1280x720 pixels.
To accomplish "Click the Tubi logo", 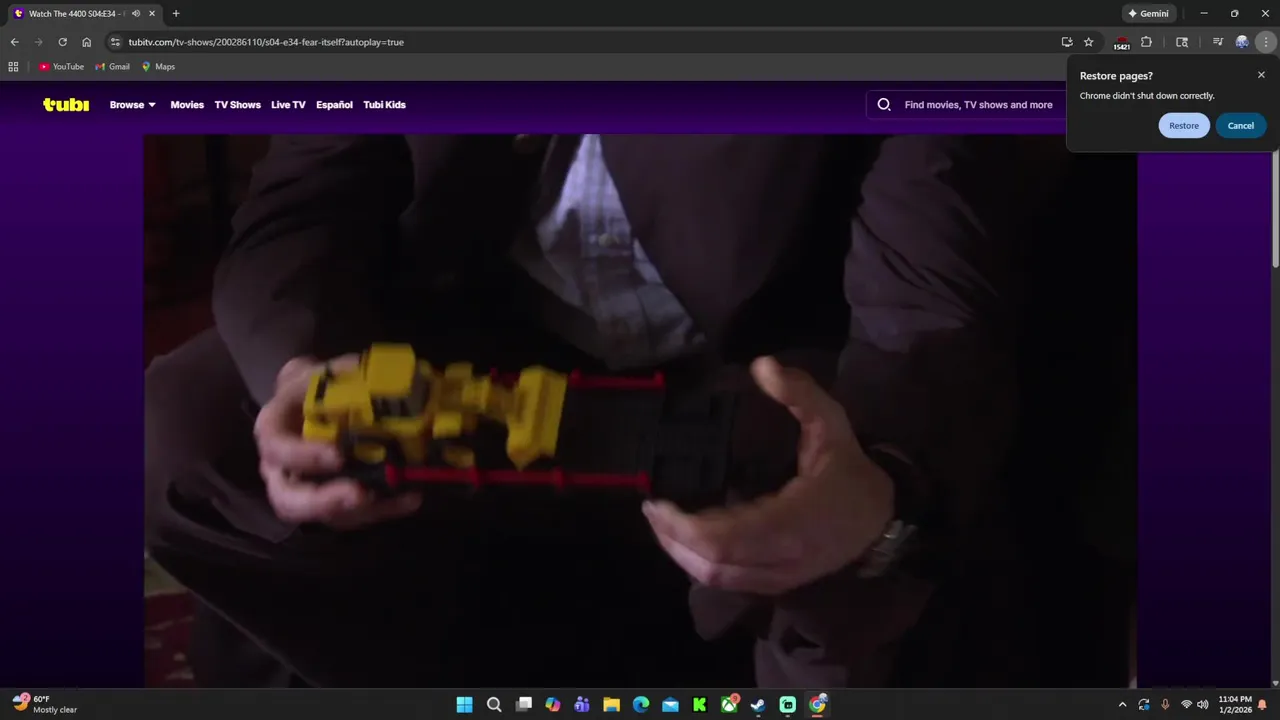I will [66, 104].
